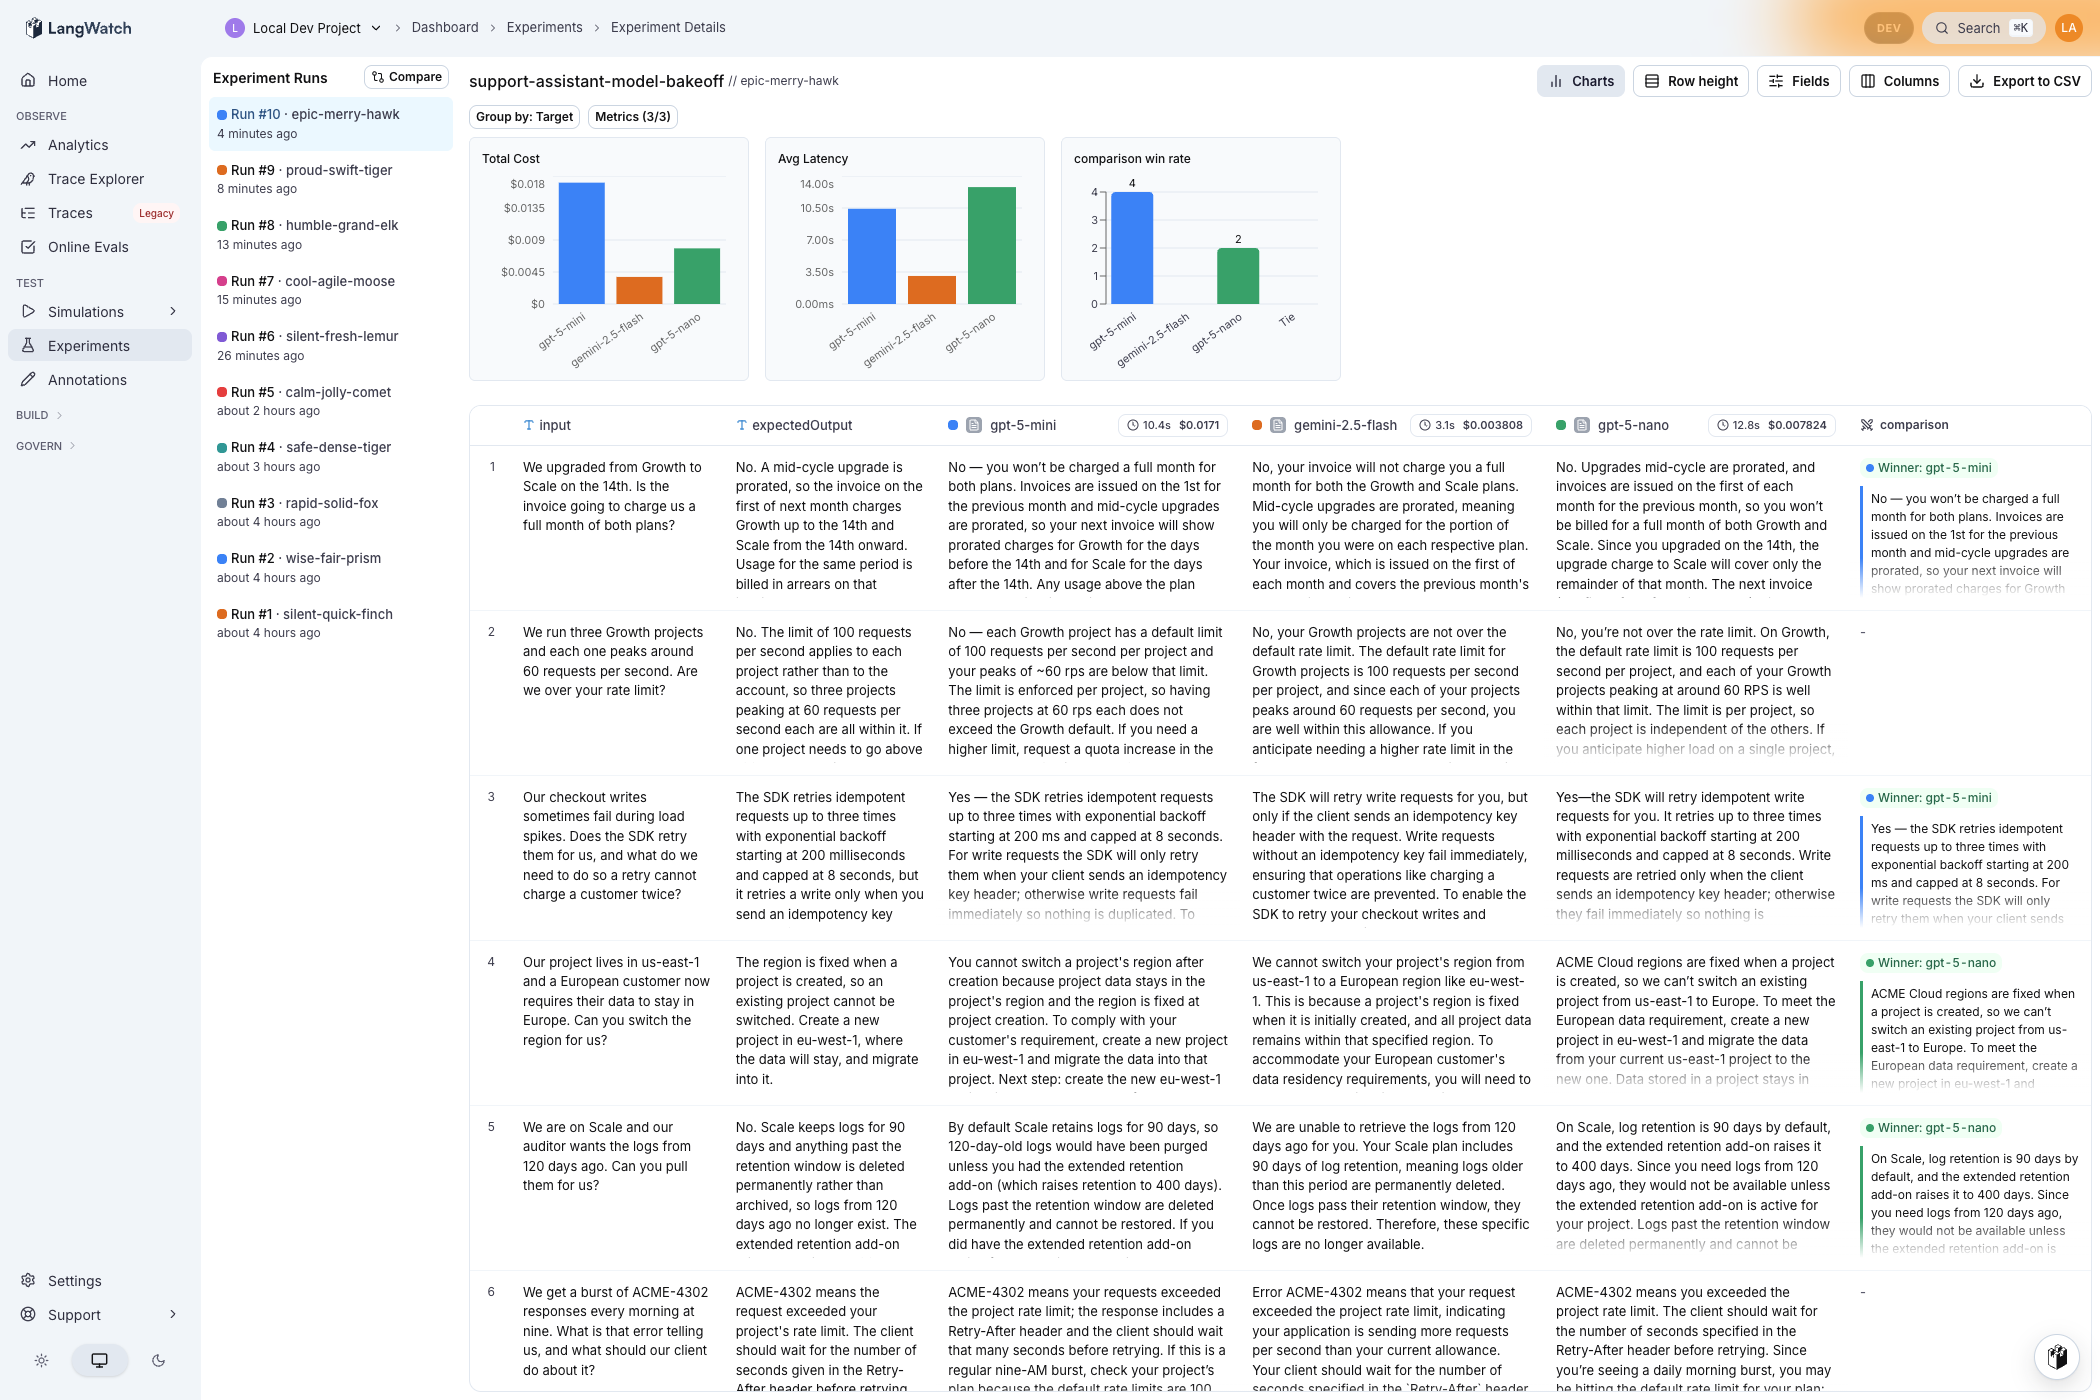Click the gemini-2.5-flash column document icon

pos(1278,425)
